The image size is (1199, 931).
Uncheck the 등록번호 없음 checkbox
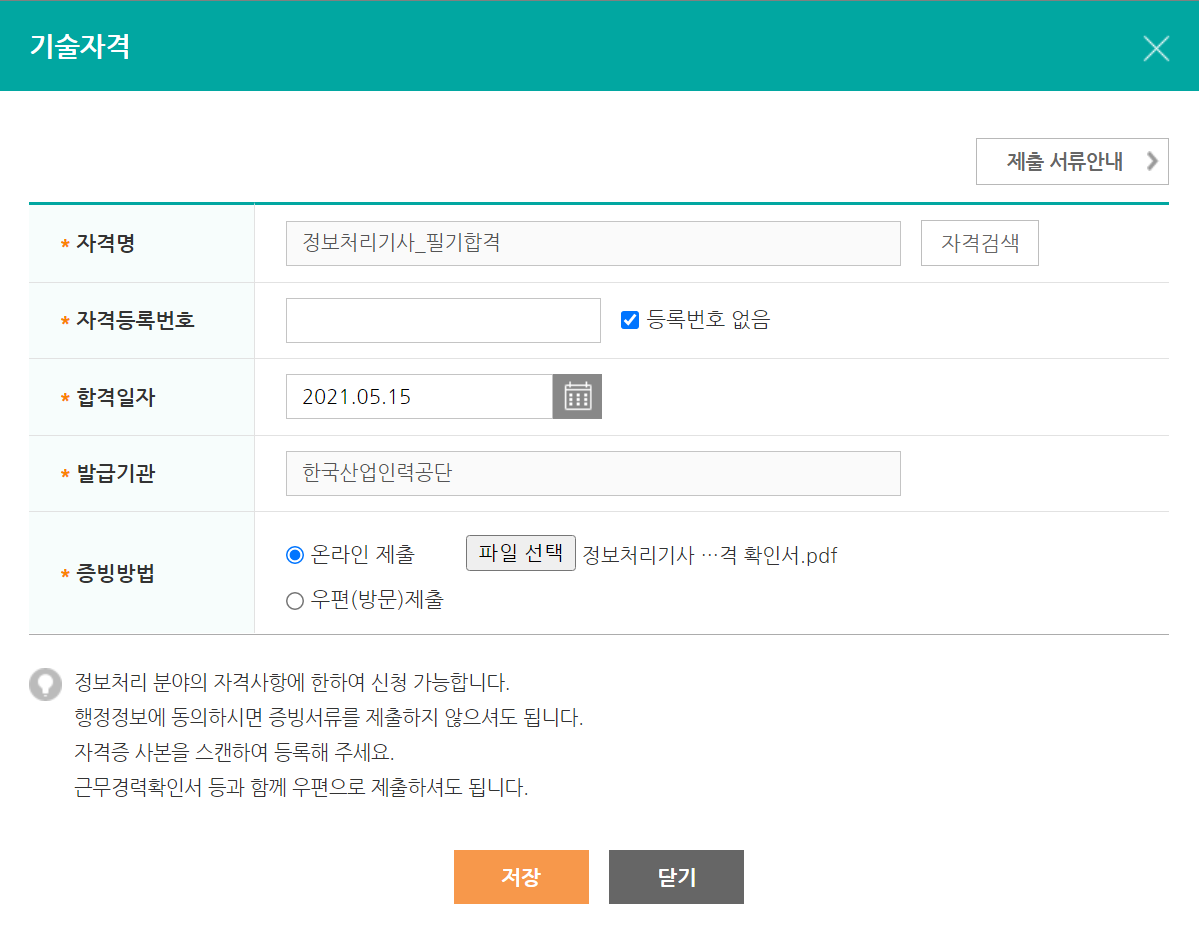(630, 320)
